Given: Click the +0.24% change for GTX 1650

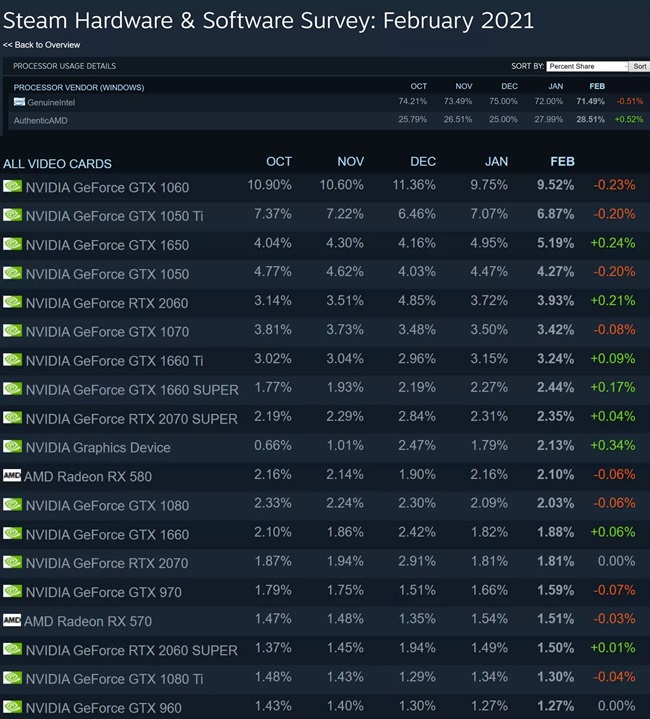Looking at the screenshot, I should 612,243.
